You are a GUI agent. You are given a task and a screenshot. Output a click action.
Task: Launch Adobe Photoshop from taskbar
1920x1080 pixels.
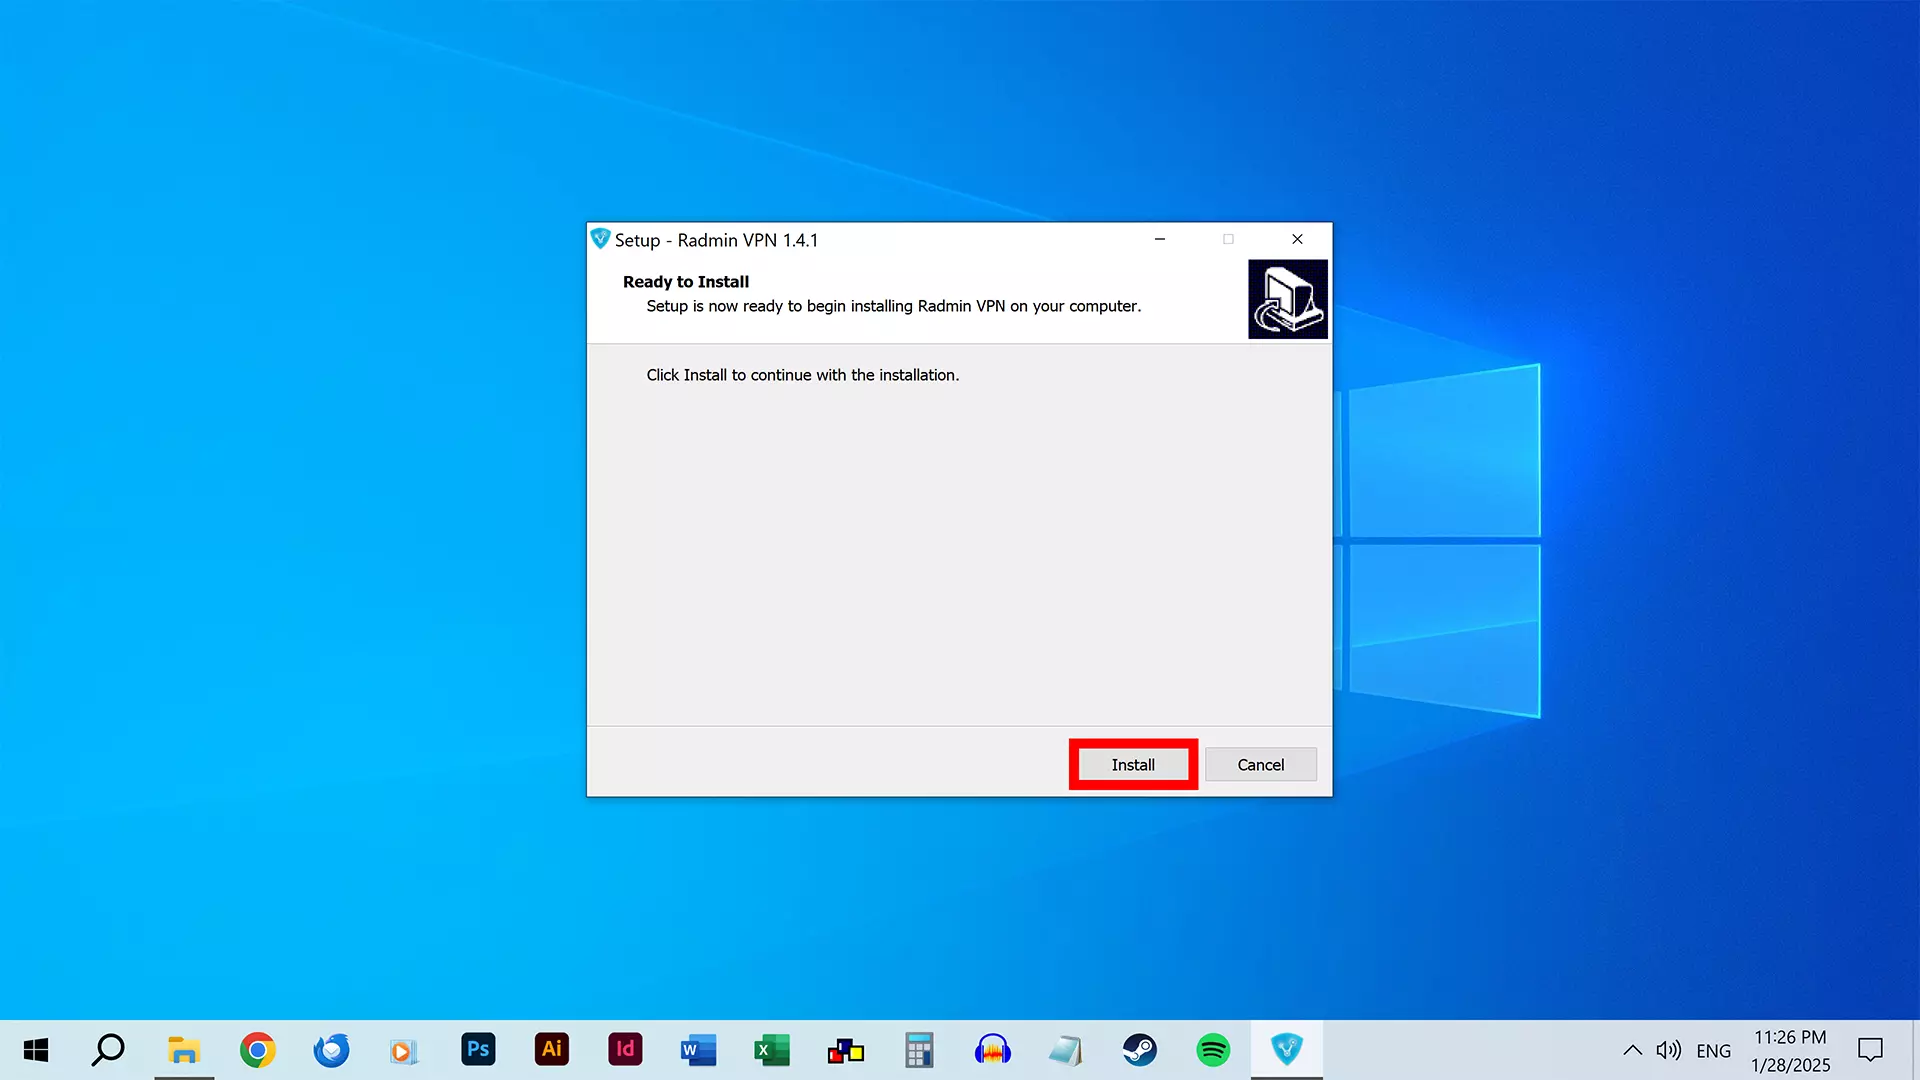pos(478,1050)
